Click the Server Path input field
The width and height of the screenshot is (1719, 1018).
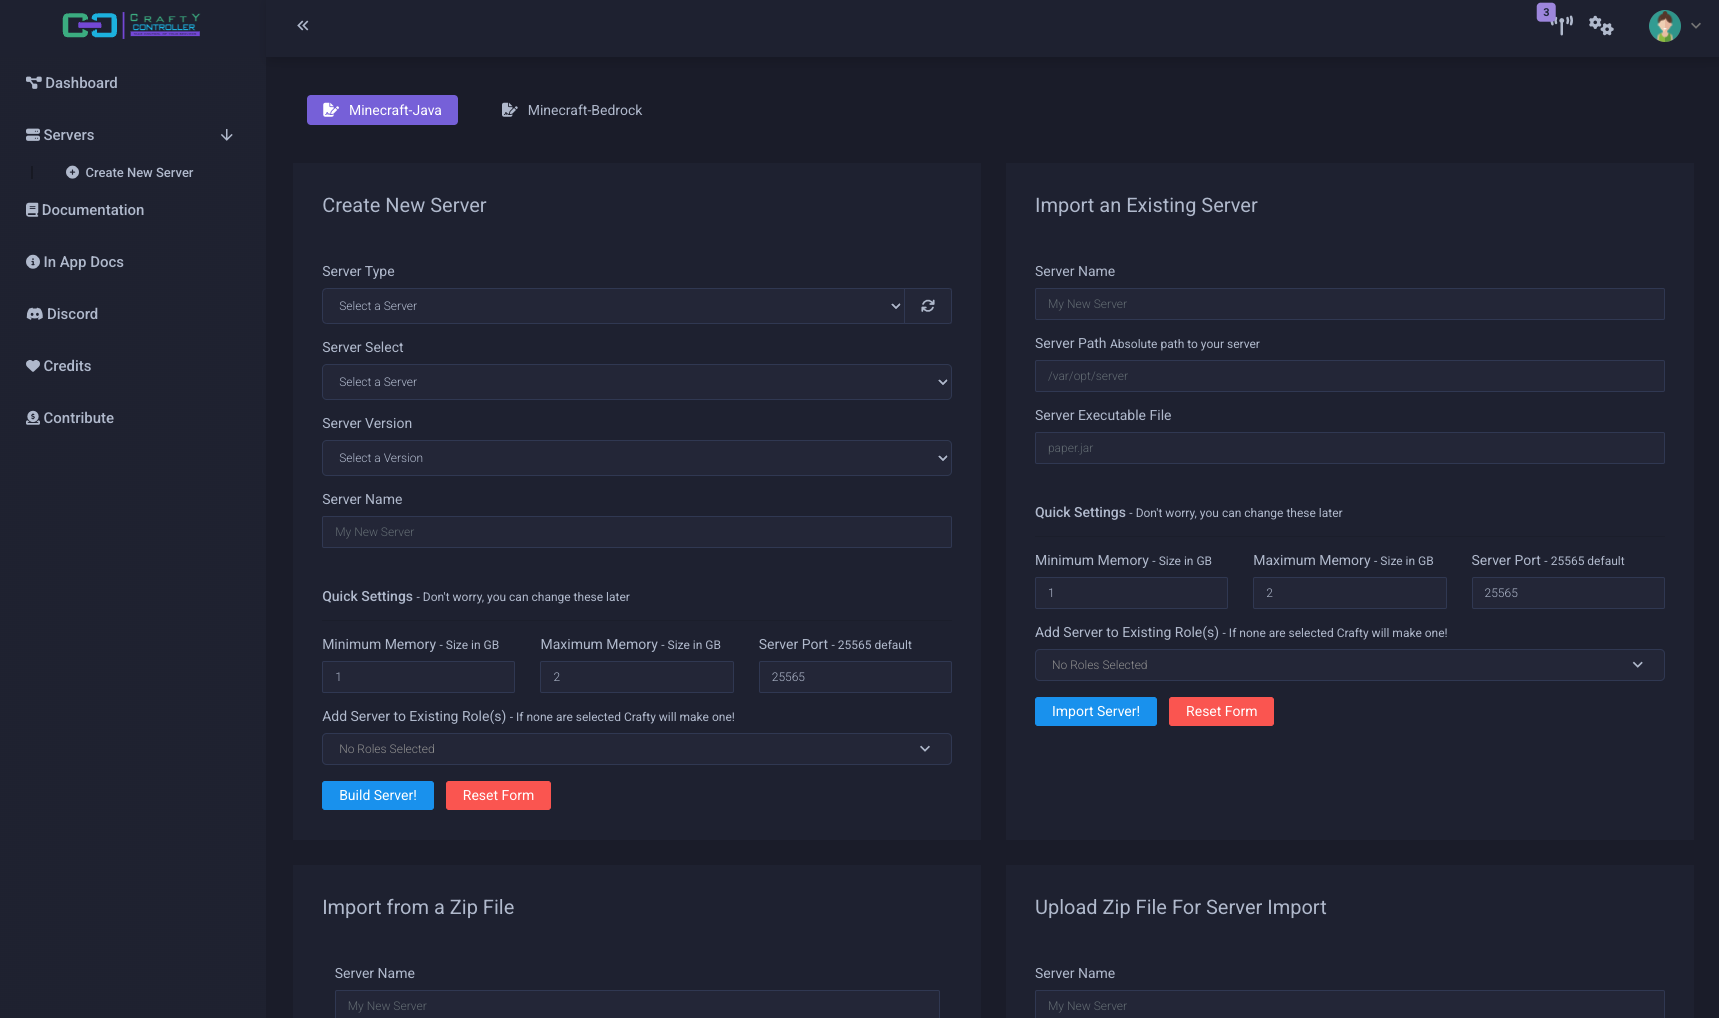click(1348, 376)
